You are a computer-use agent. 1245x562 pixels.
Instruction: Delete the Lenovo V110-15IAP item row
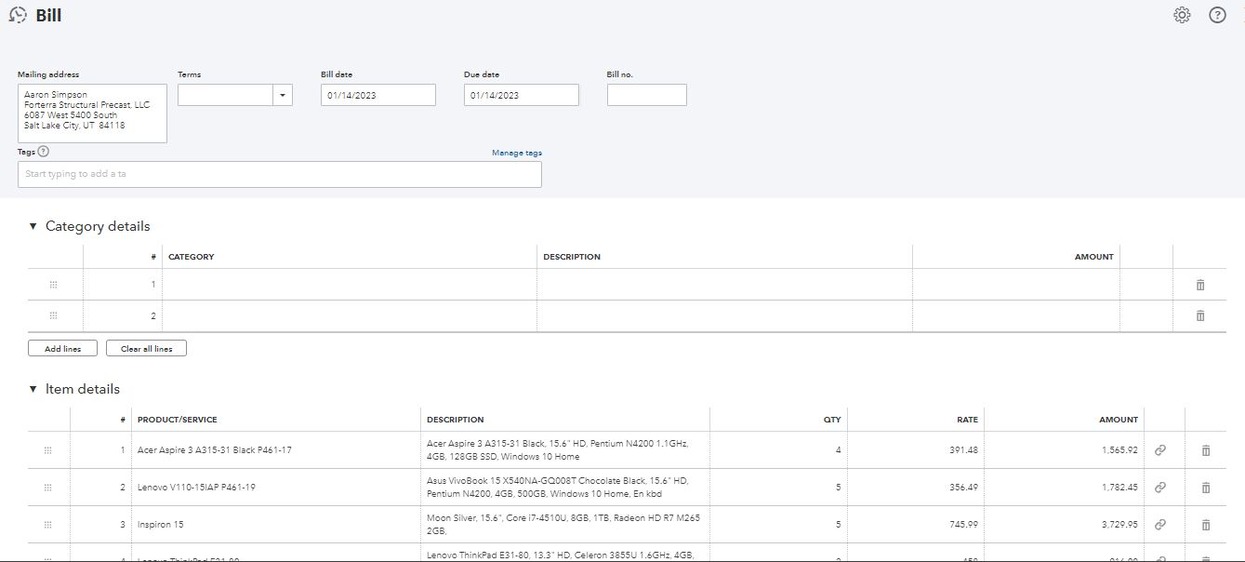tap(1205, 487)
